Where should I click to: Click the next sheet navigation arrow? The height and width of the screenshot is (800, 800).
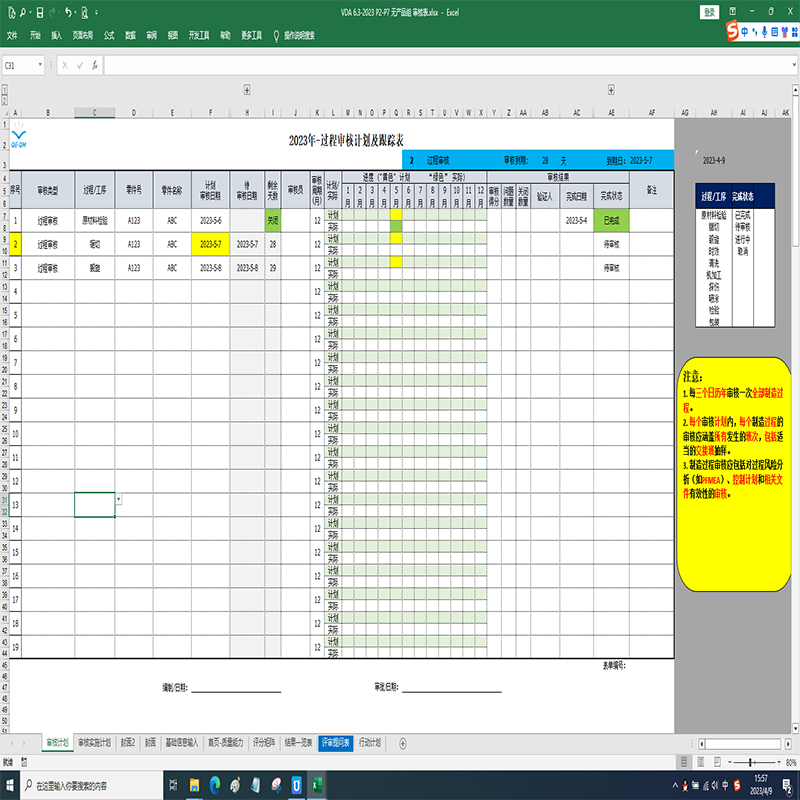point(24,743)
